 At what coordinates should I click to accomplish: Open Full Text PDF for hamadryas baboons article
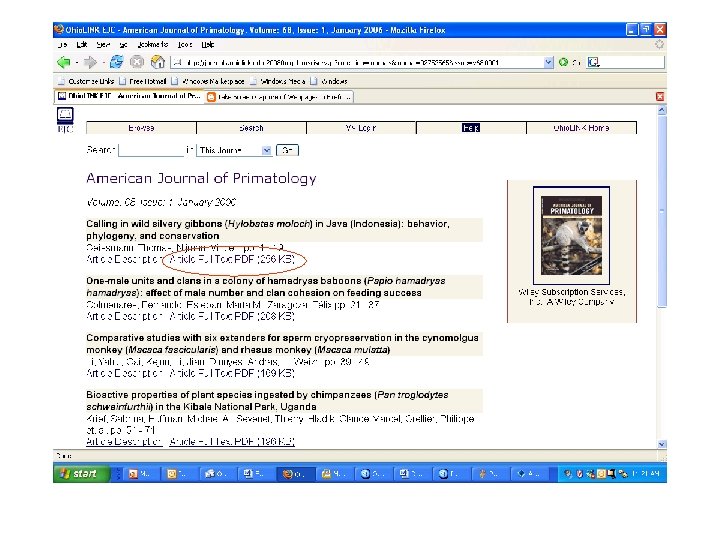coord(232,316)
